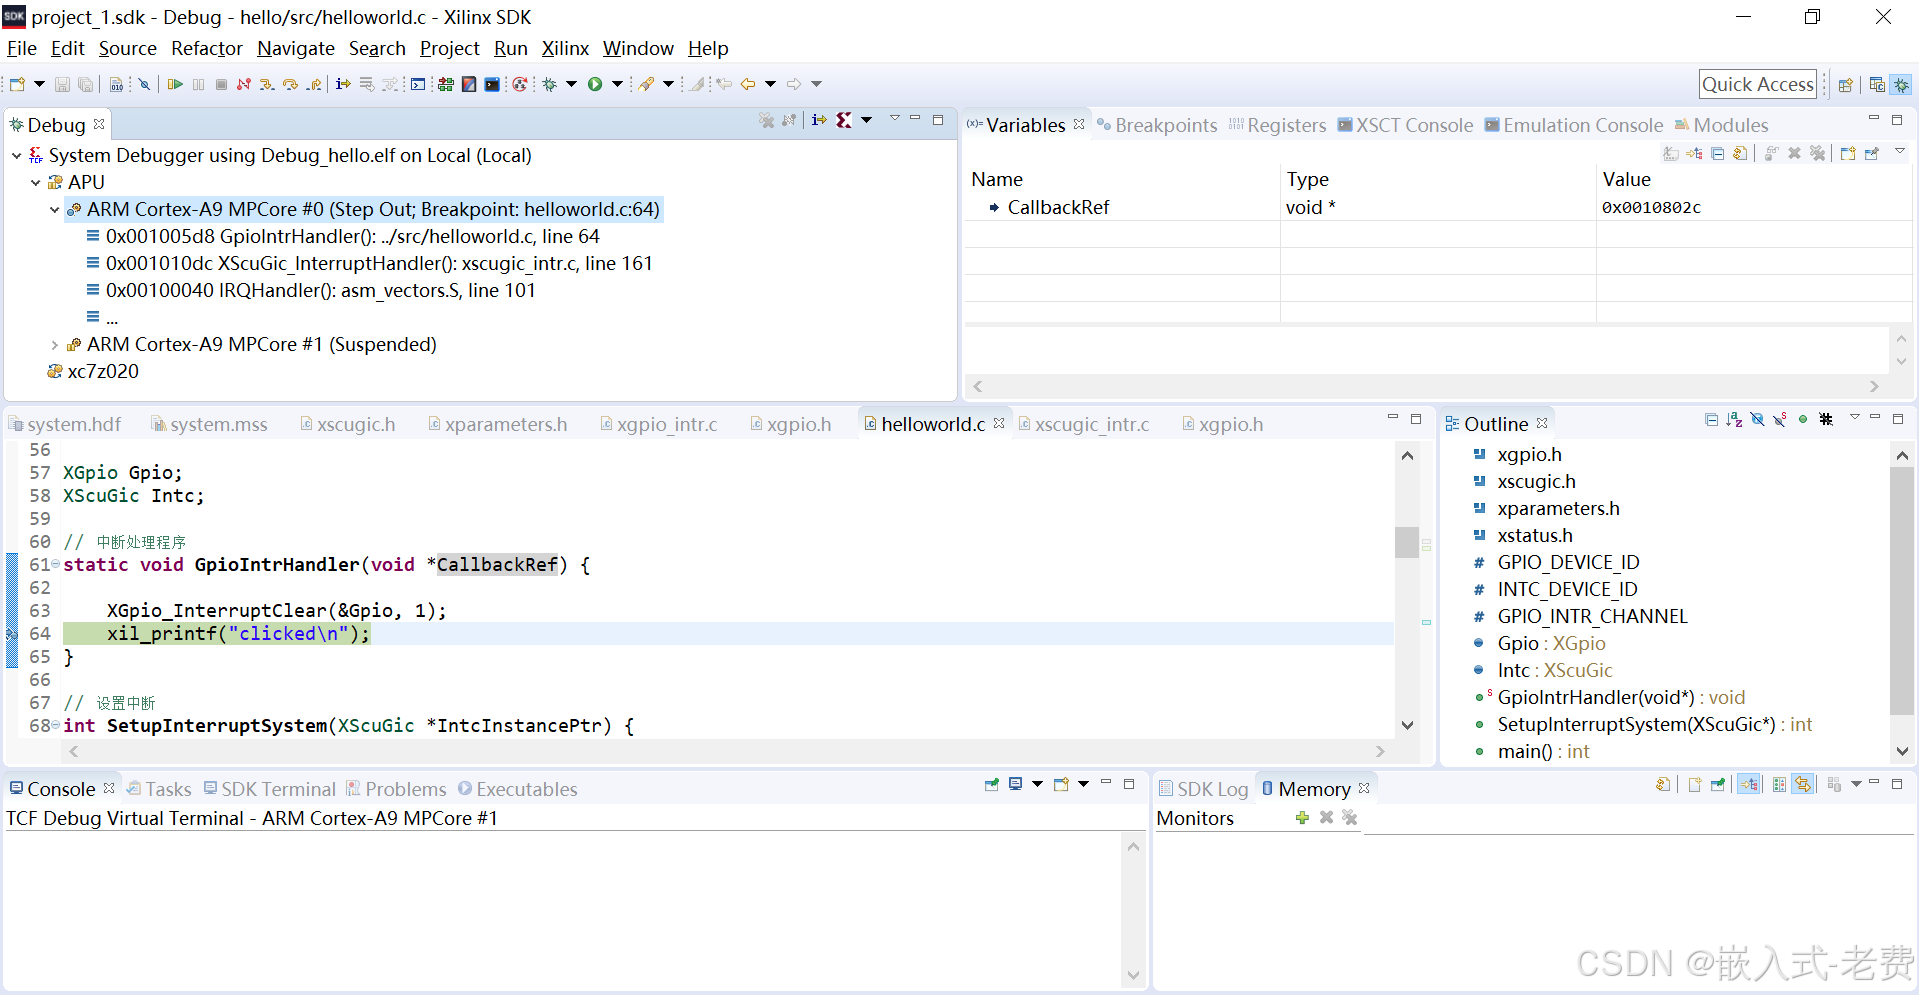The width and height of the screenshot is (1919, 995).
Task: Toggle Instruction Stepping Mode in main toolbar
Action: click(x=343, y=84)
